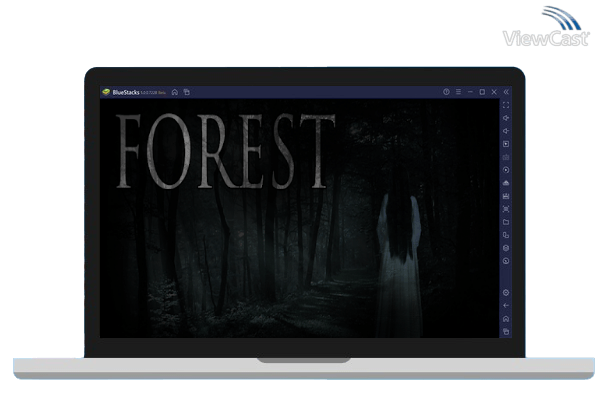Click the FOREST game title
The height and width of the screenshot is (414, 602).
[226, 151]
